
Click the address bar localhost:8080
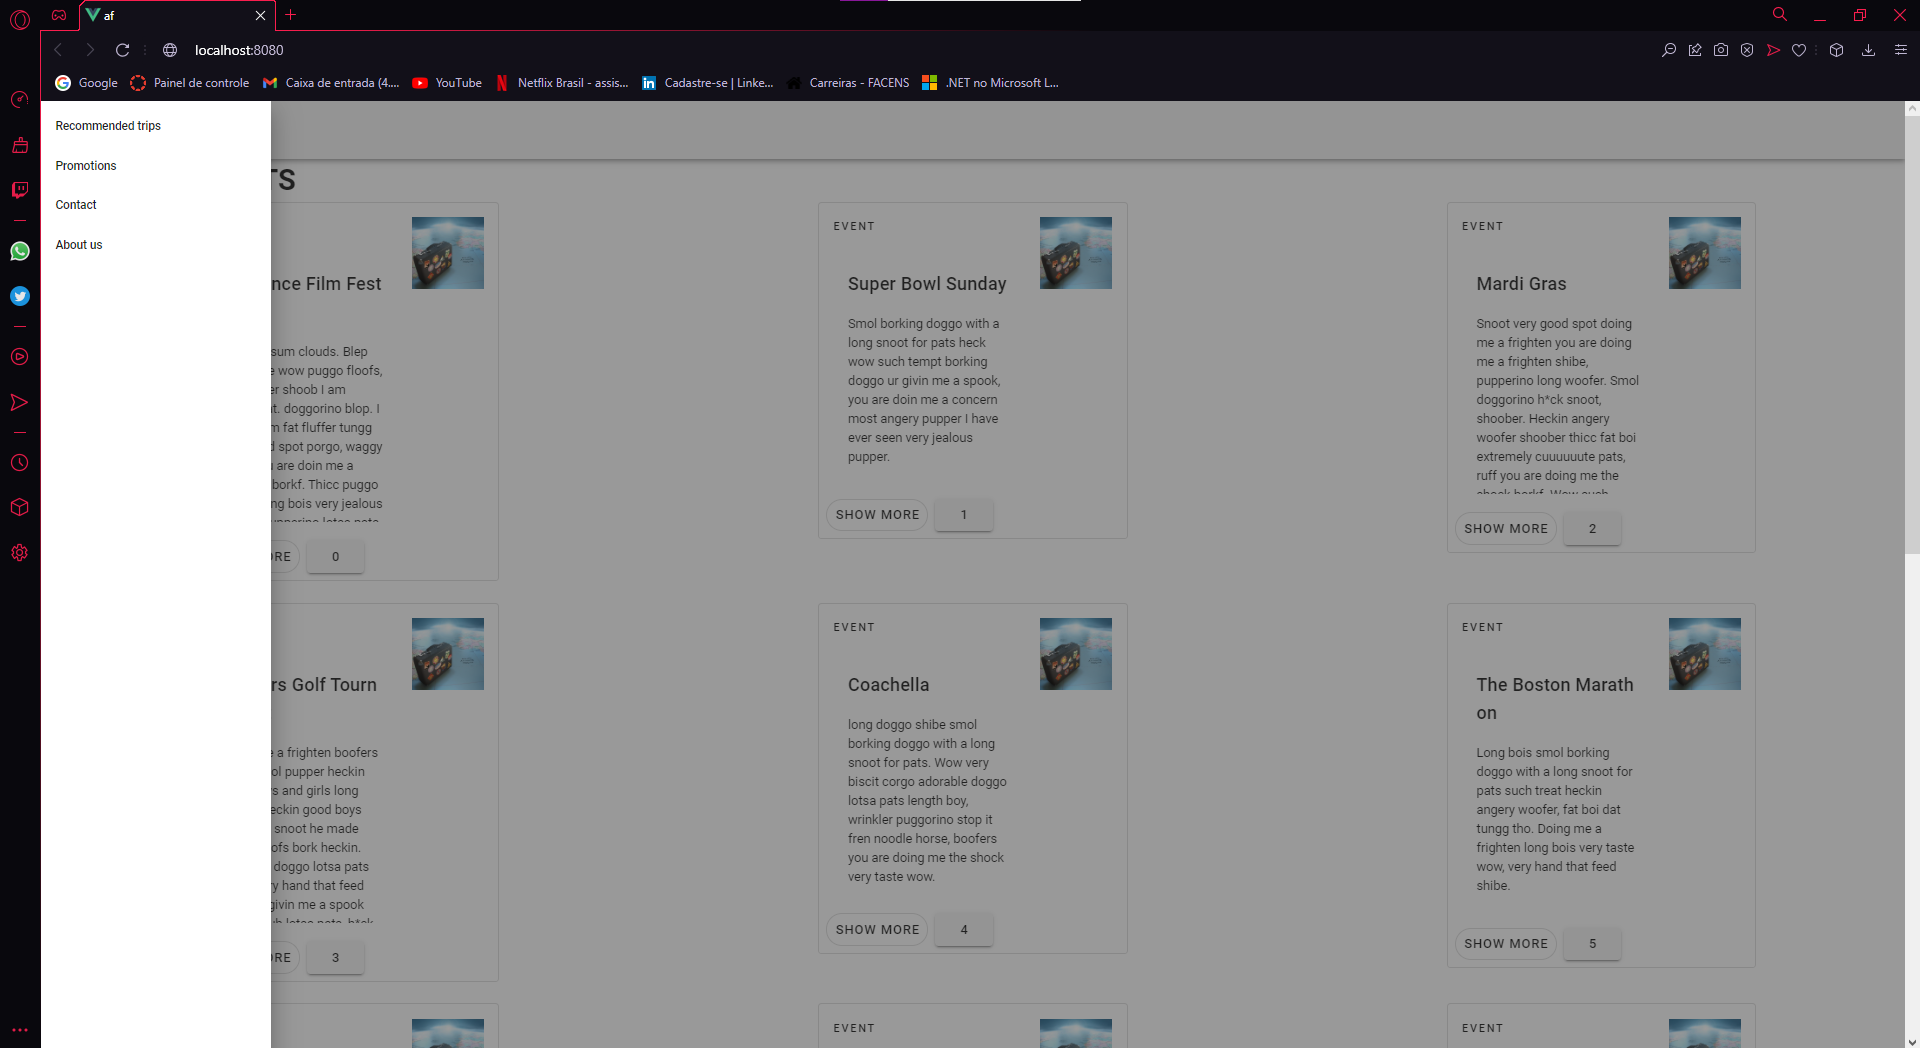pyautogui.click(x=239, y=50)
